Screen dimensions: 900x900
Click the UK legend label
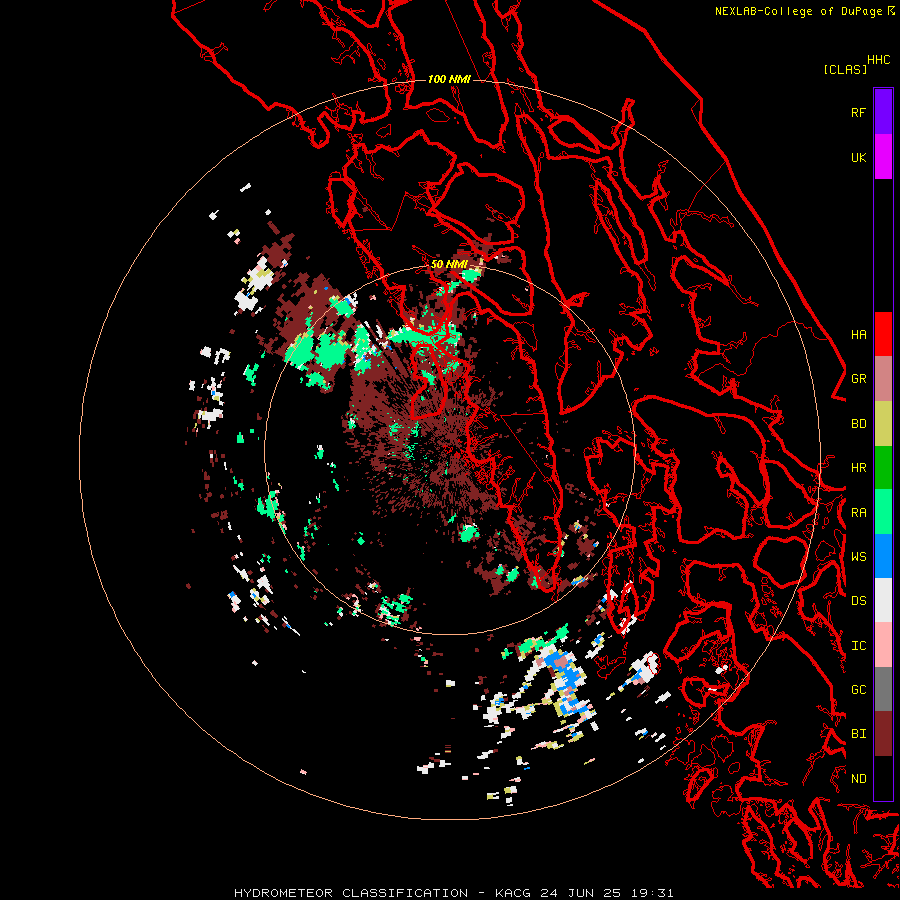858,157
